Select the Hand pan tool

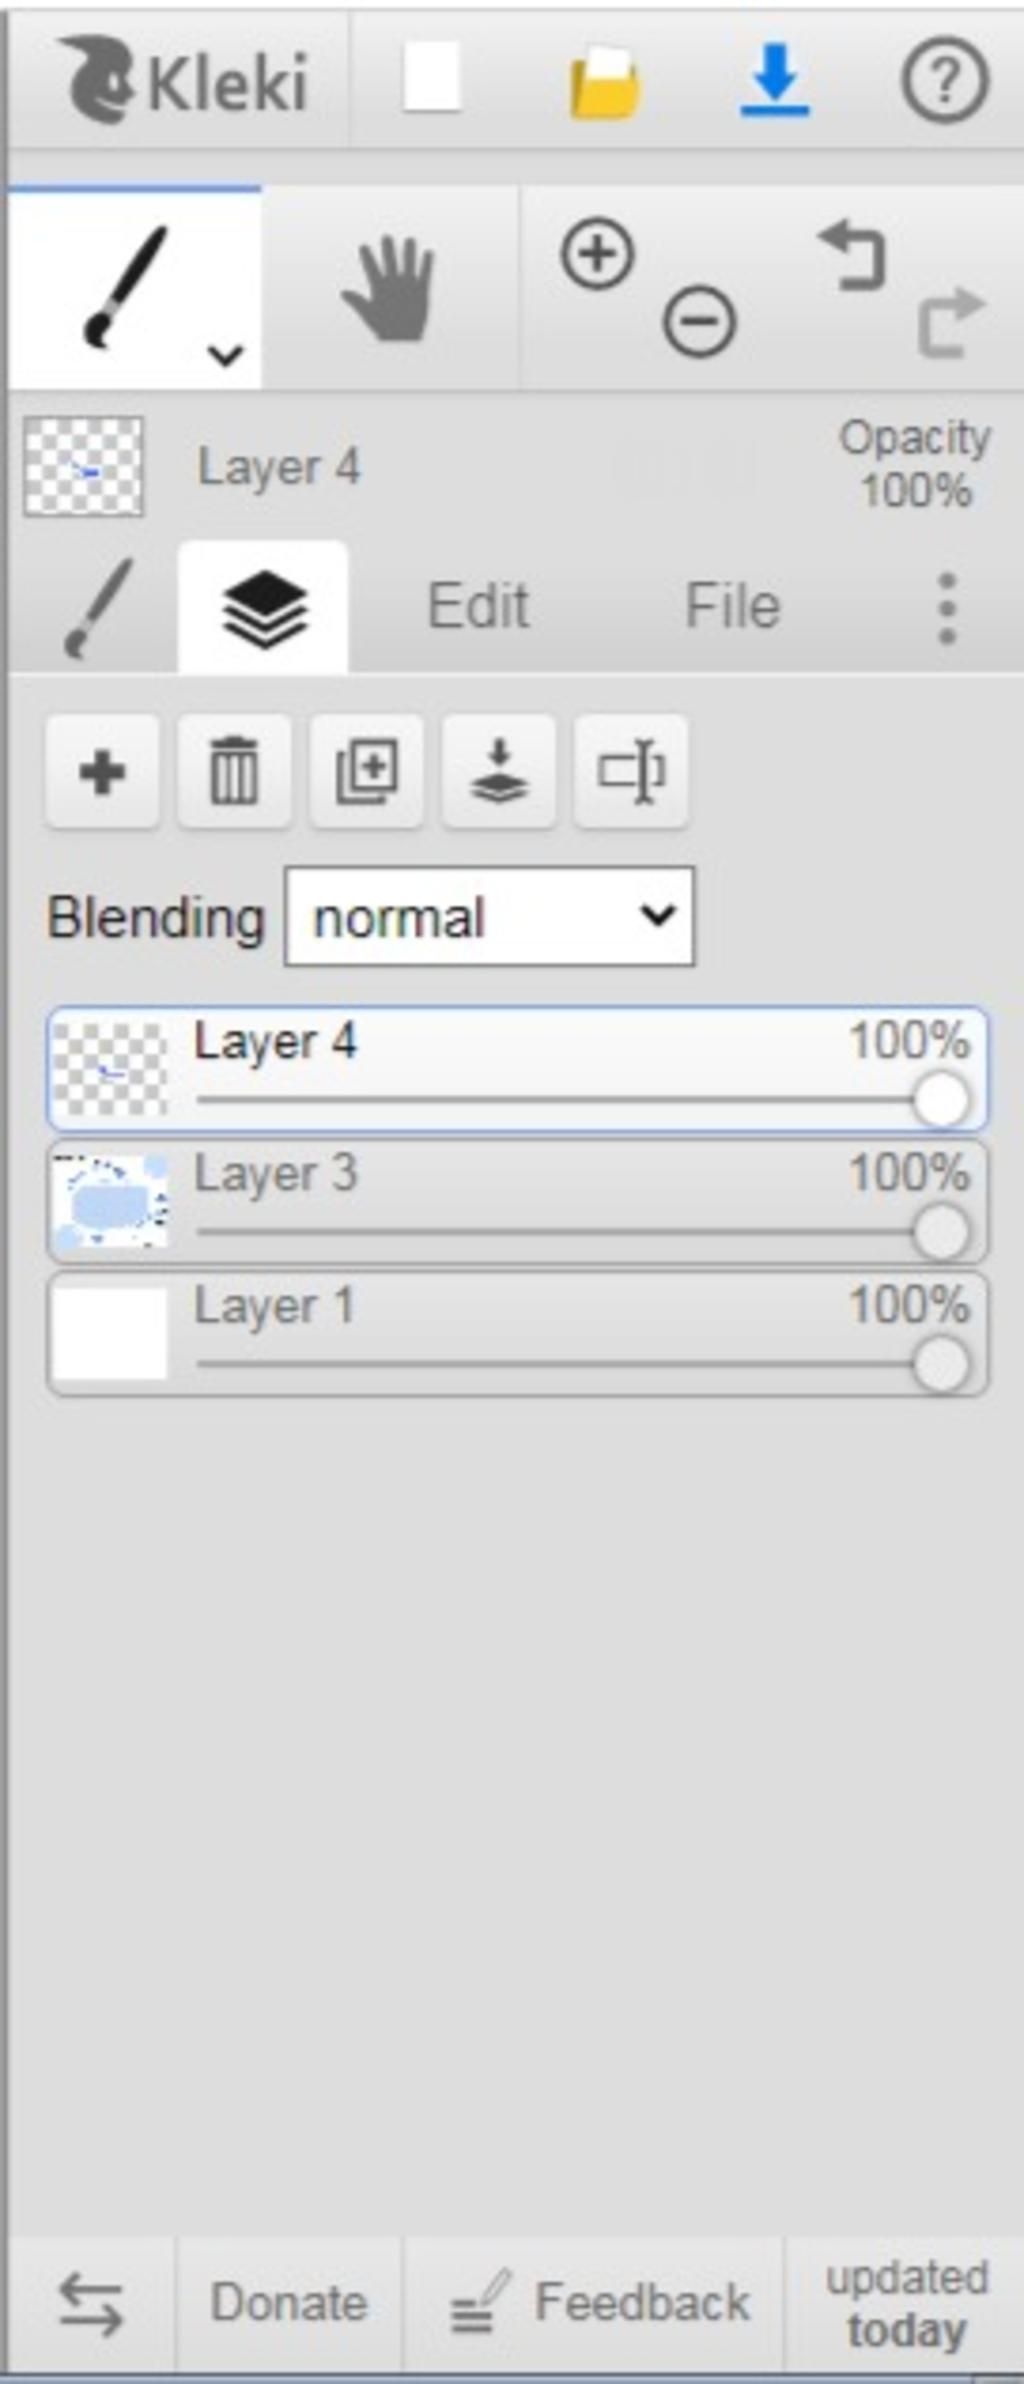[x=389, y=289]
